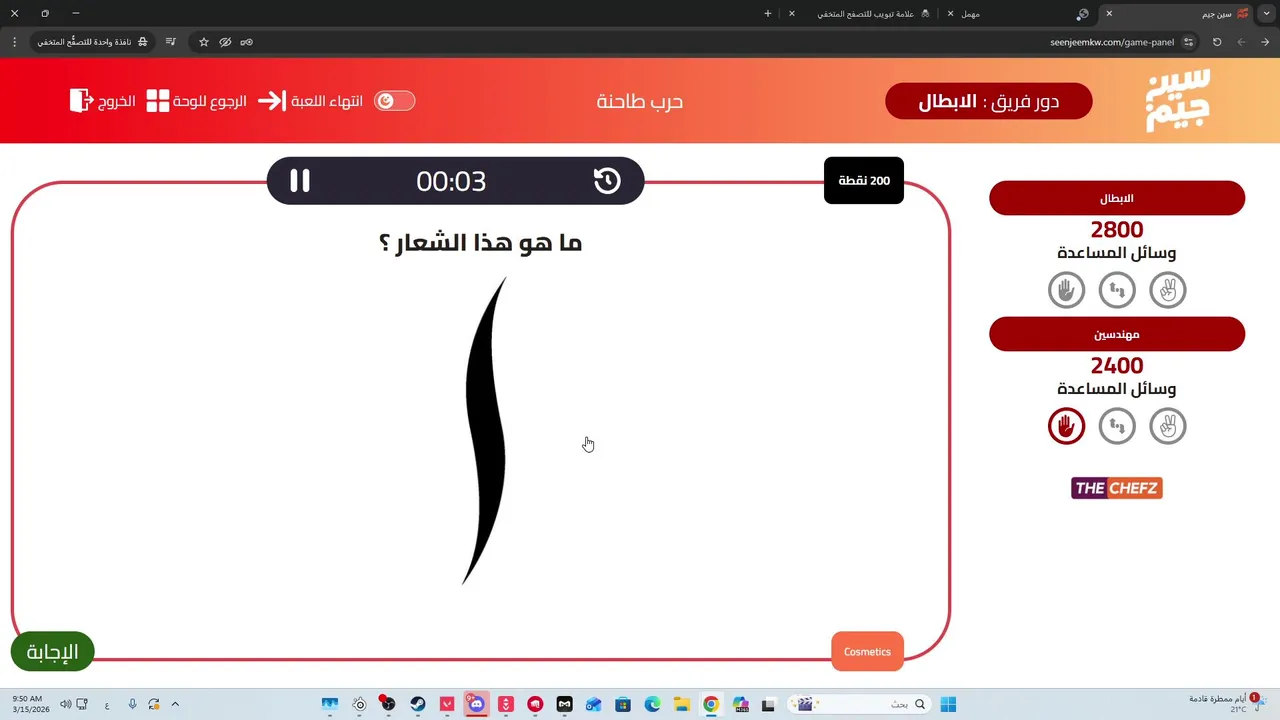
Task: Close the سين جيم tab
Action: 1108,14
